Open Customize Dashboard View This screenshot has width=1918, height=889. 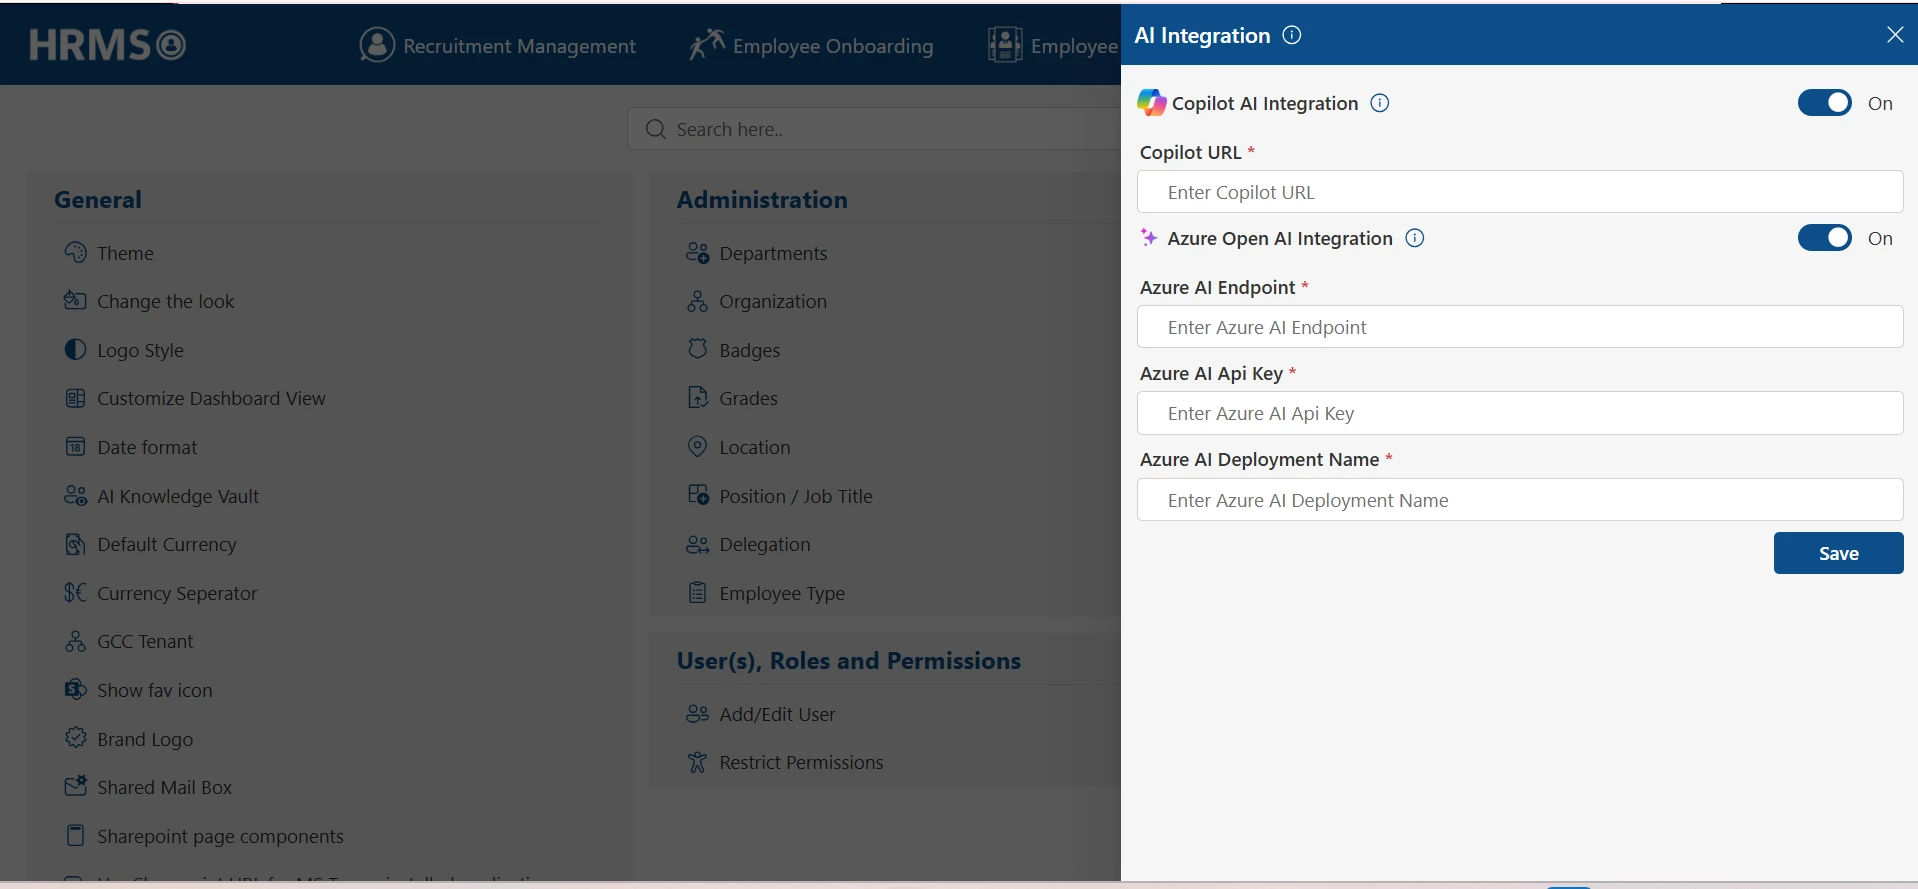click(211, 398)
